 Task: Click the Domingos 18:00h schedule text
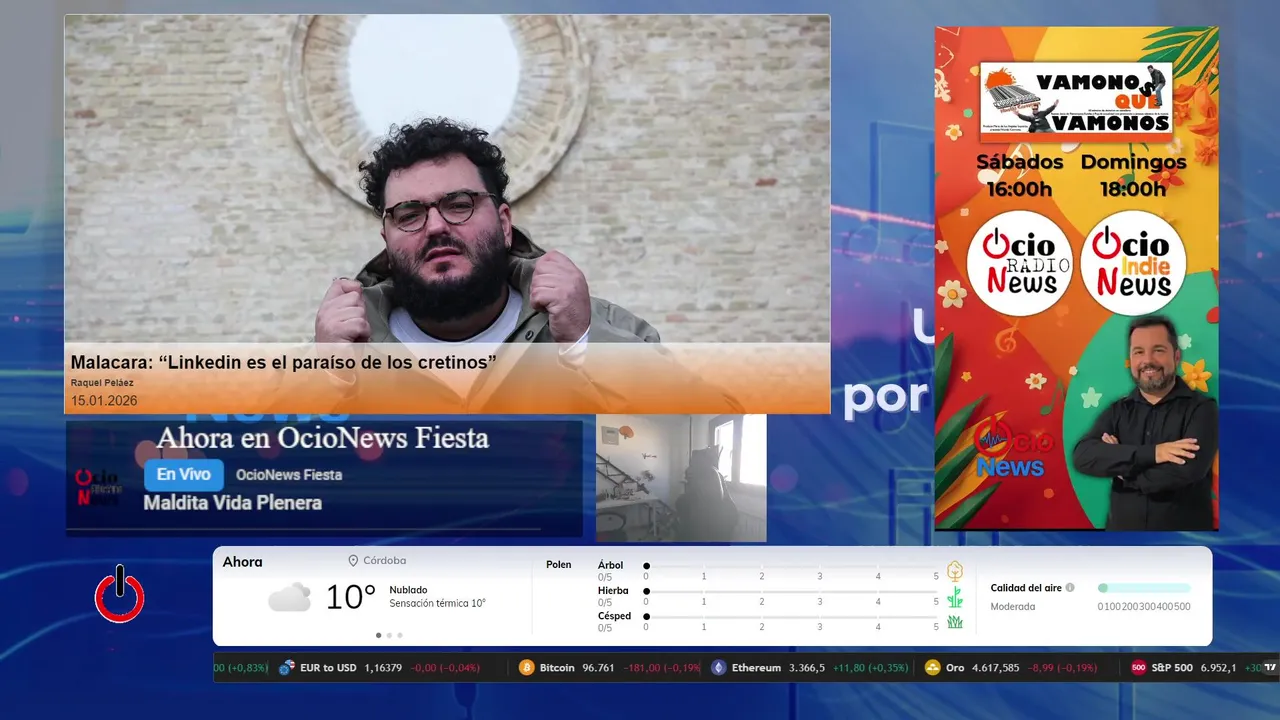(1133, 175)
